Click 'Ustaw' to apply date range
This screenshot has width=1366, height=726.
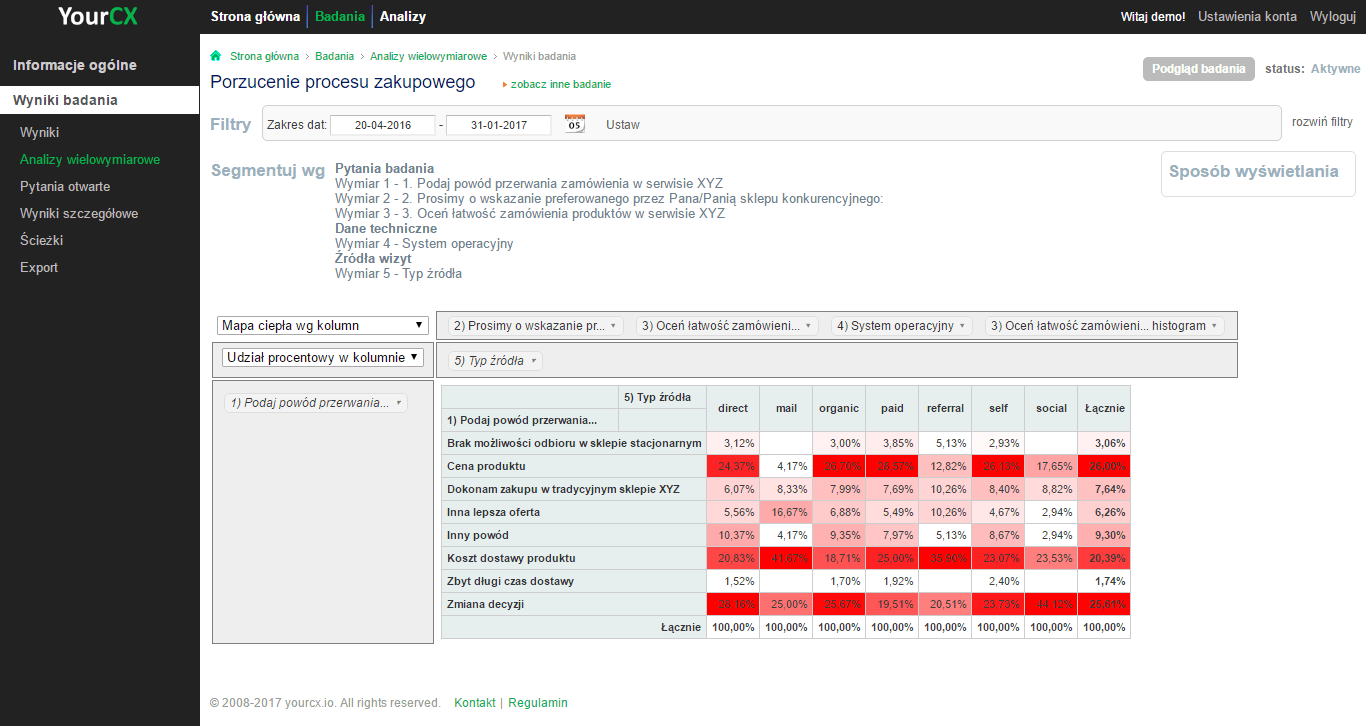point(623,125)
